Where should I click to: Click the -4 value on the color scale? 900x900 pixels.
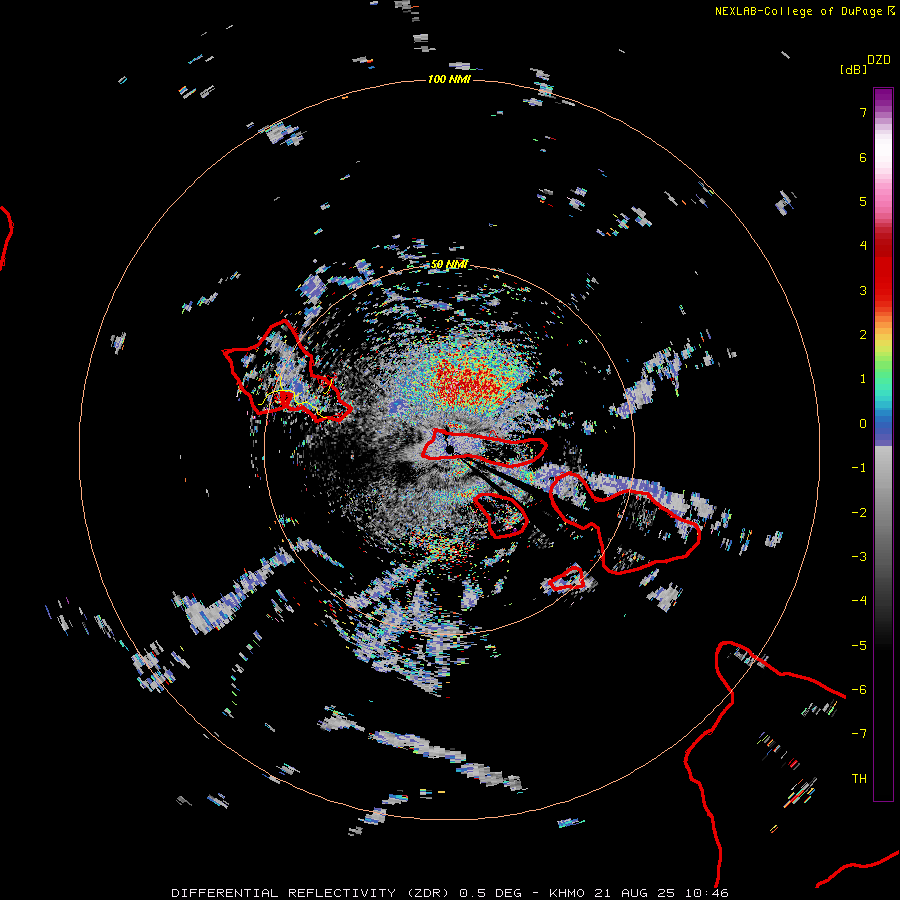click(x=859, y=601)
